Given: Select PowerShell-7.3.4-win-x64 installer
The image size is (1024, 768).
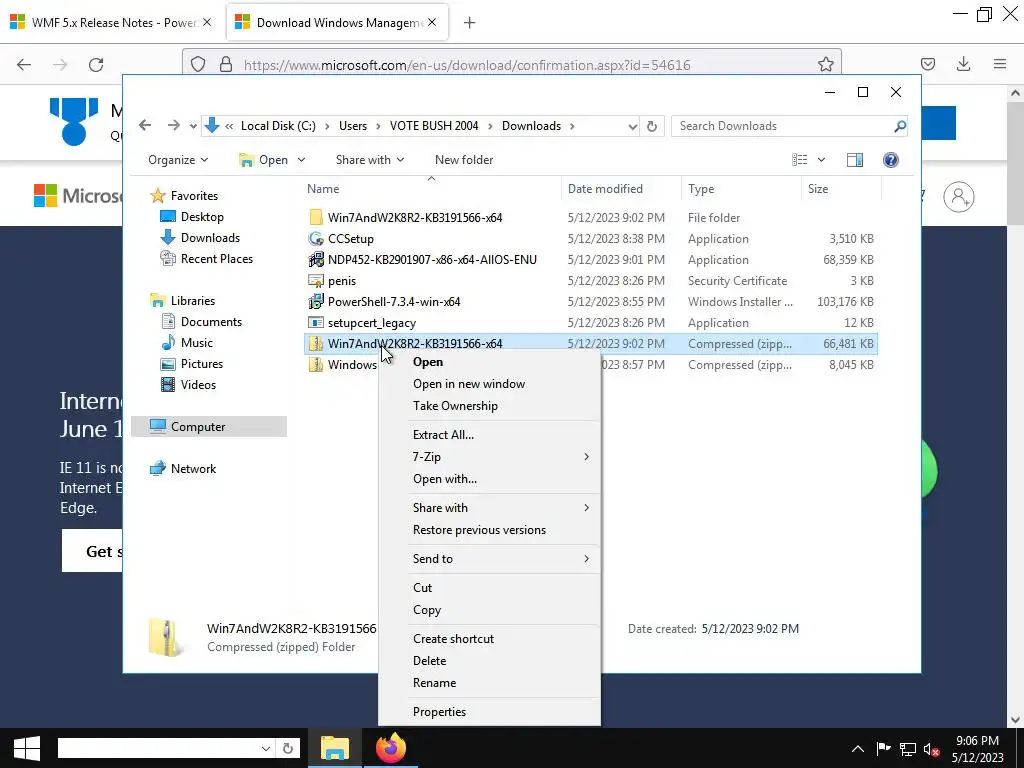Looking at the screenshot, I should (x=591, y=301).
